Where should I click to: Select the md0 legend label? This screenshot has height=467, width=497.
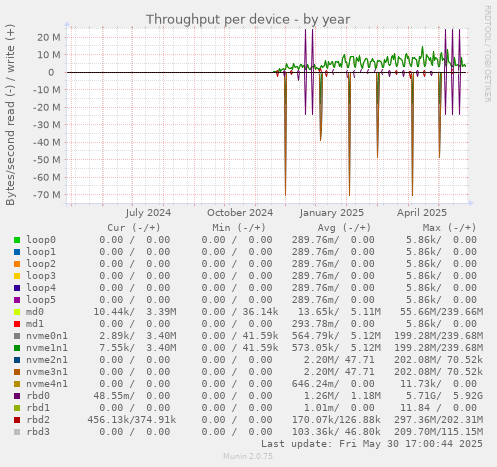(35, 312)
